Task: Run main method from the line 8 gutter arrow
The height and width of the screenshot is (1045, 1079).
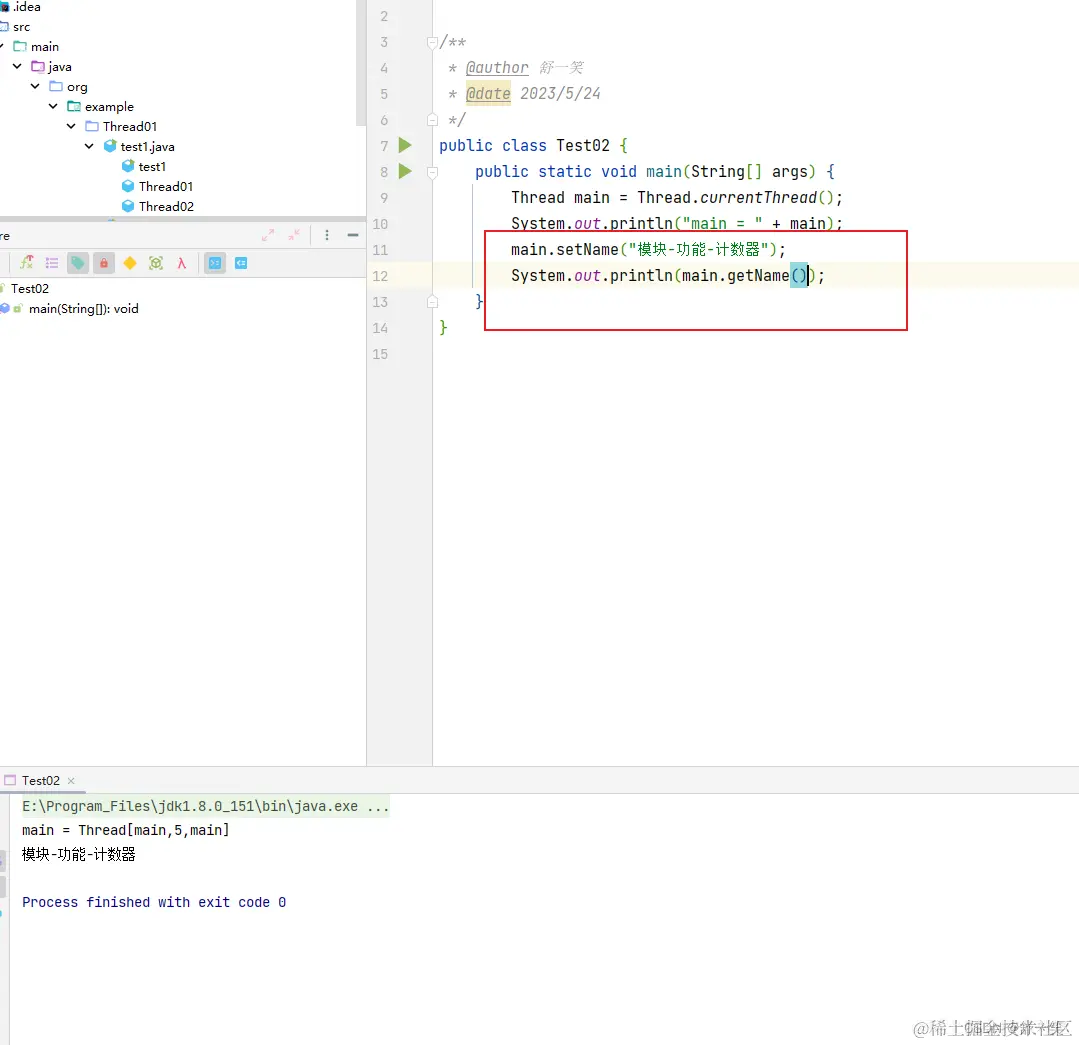Action: (x=405, y=171)
